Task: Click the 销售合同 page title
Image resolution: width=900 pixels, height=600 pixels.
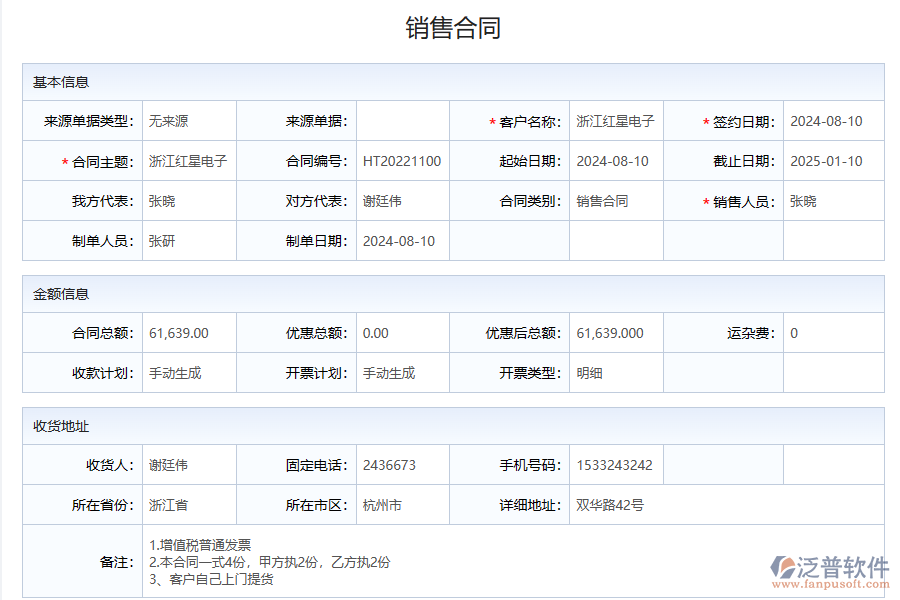Action: 450,28
